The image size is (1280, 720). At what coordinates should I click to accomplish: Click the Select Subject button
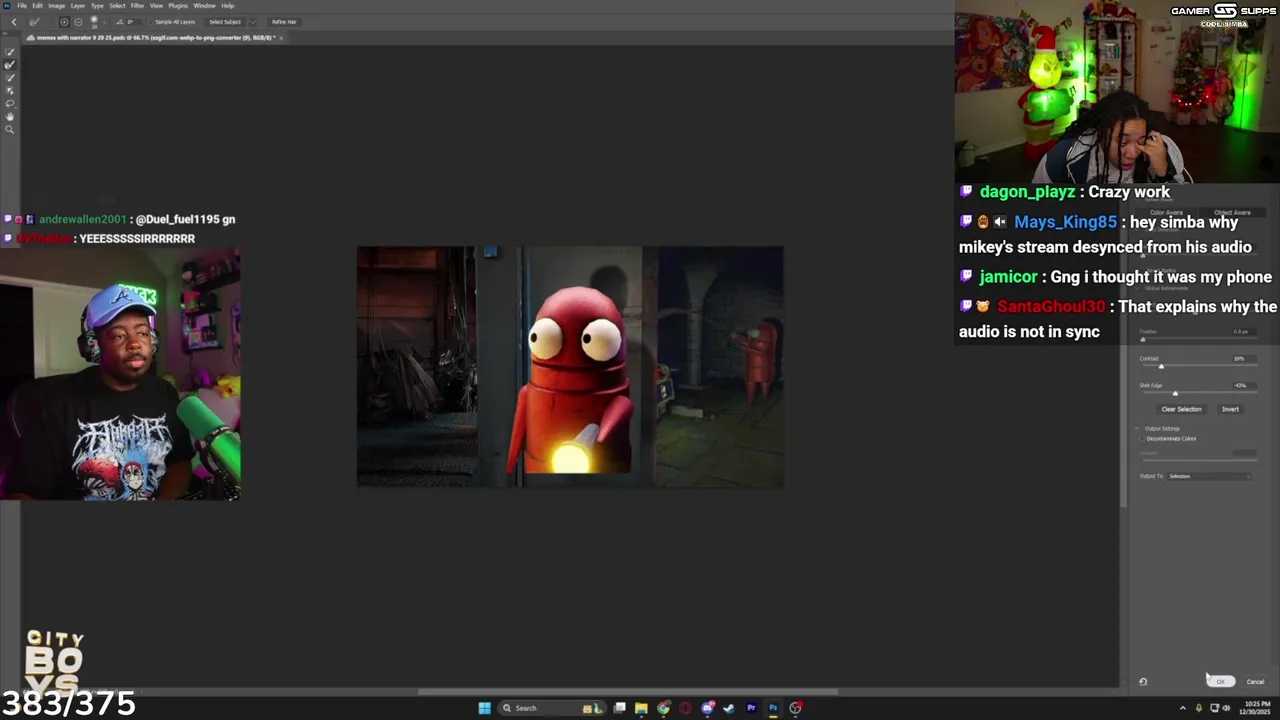[225, 22]
